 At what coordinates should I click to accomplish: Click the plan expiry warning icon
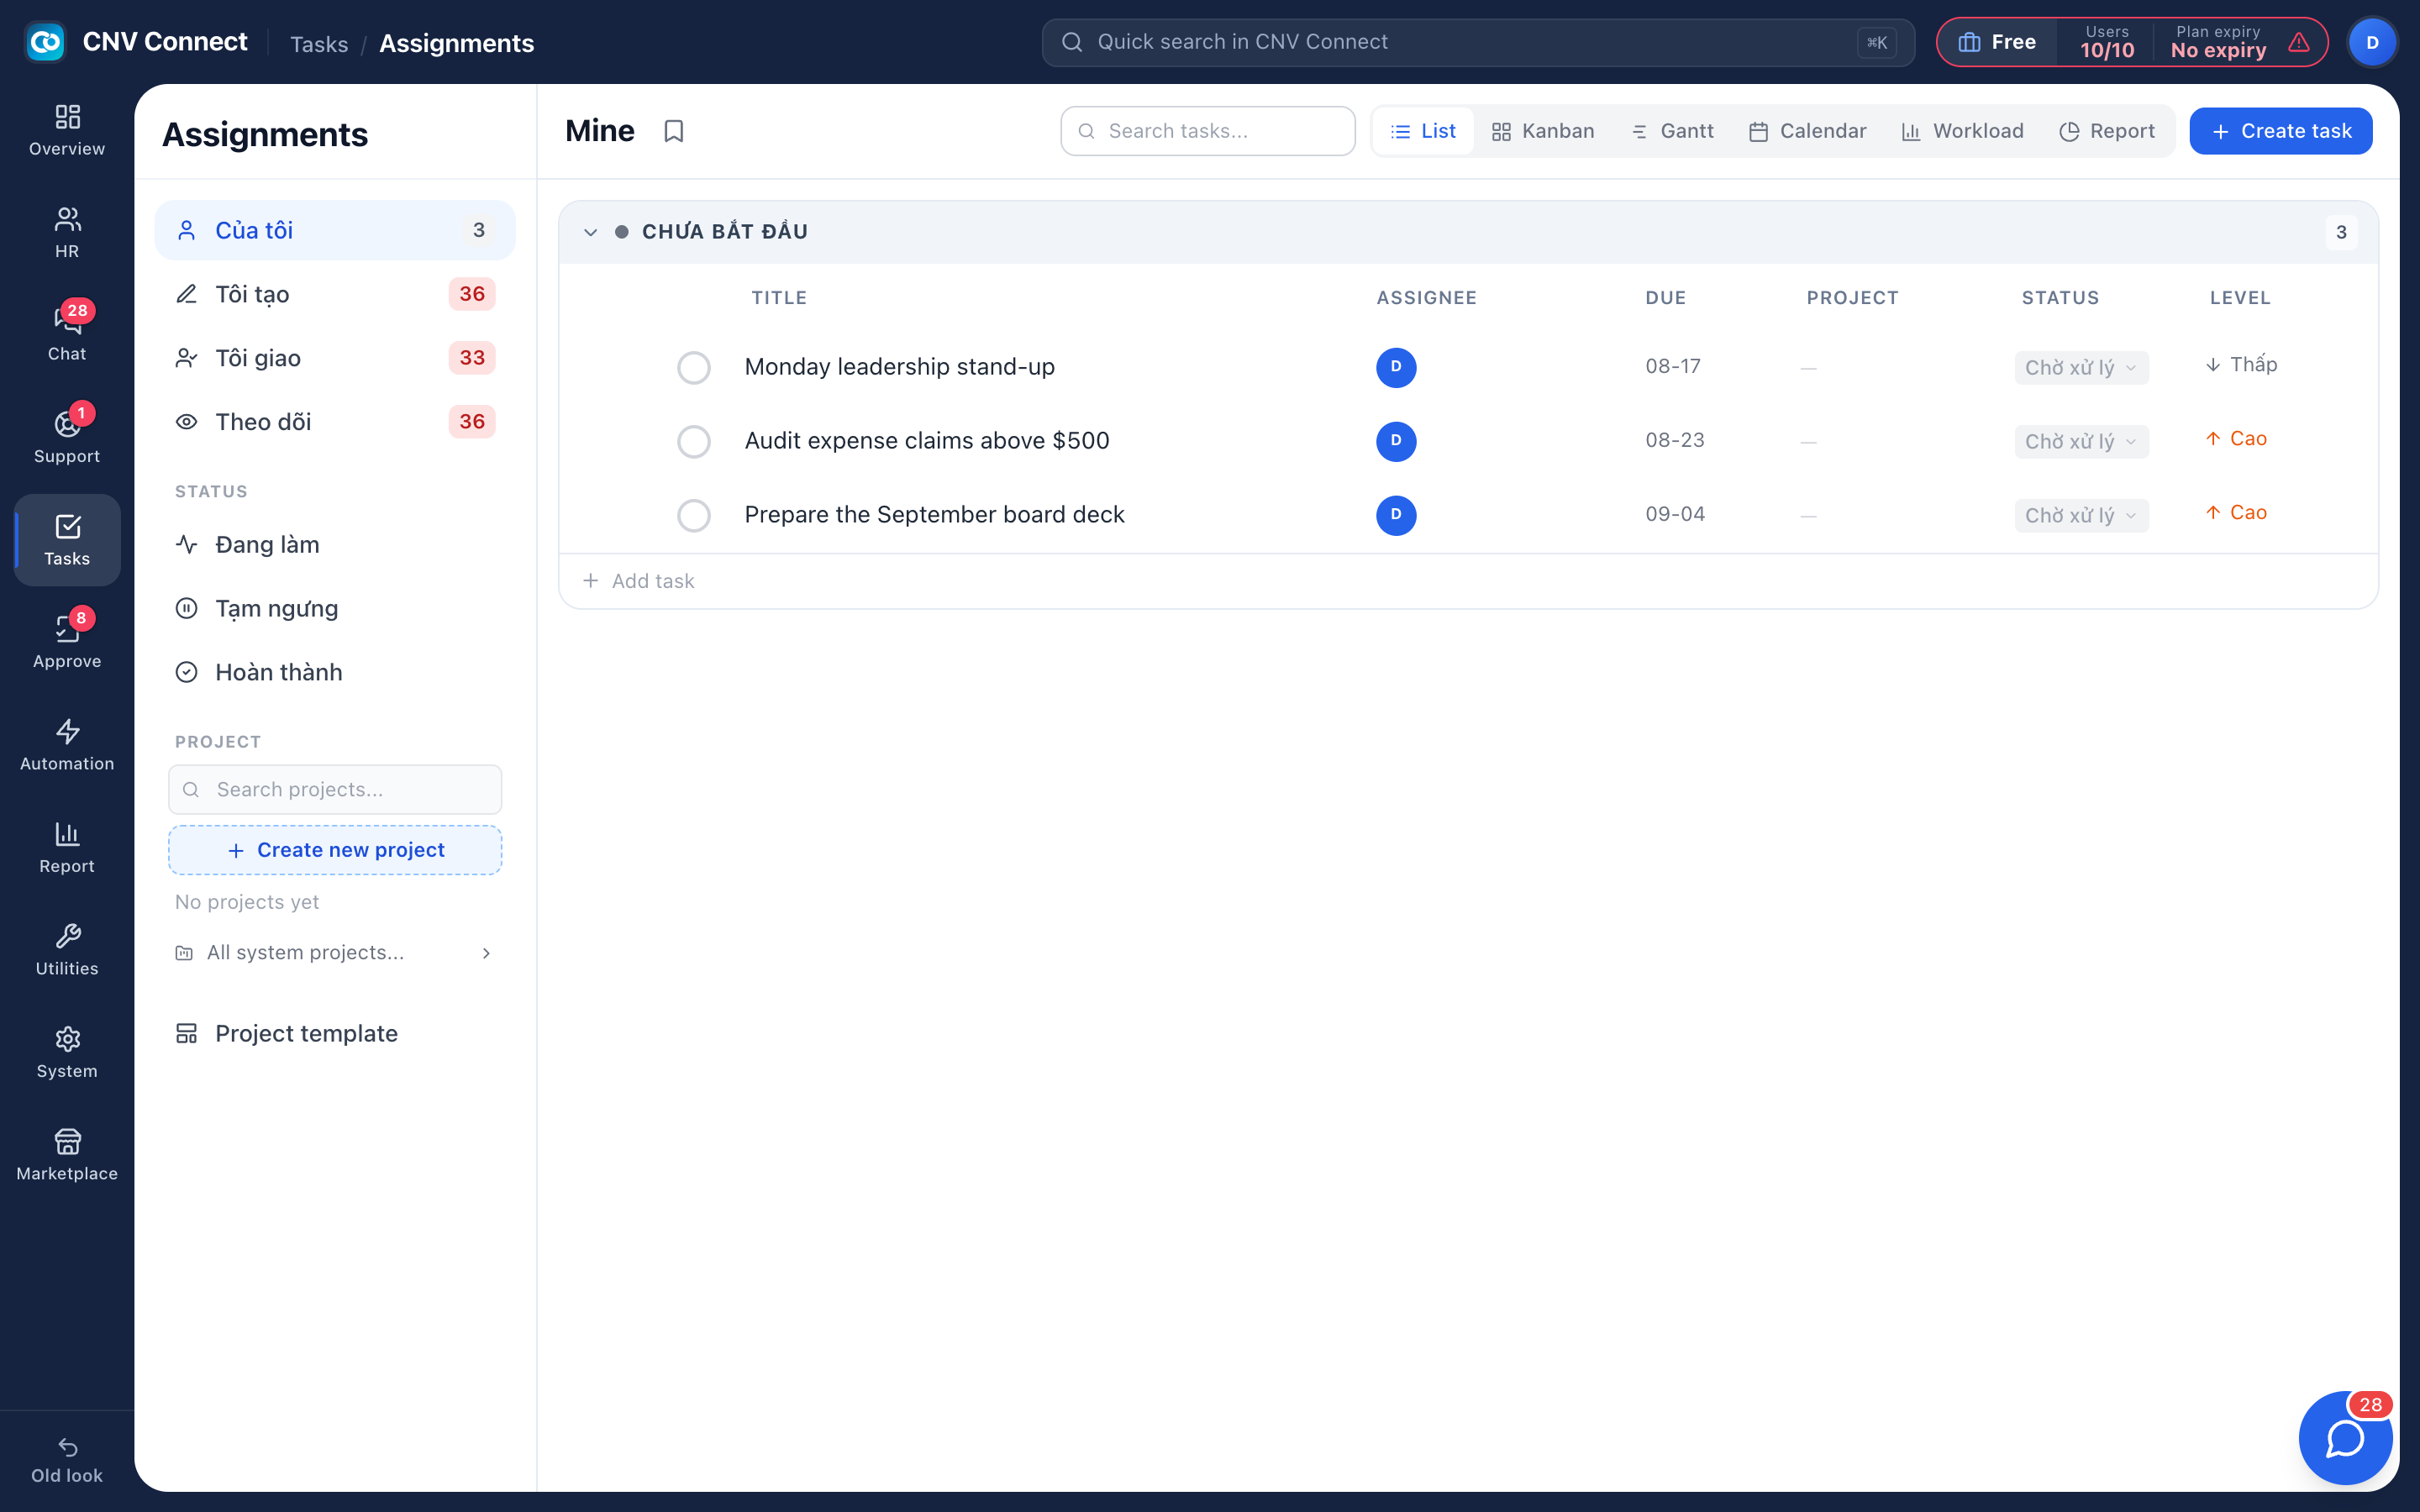tap(2299, 42)
